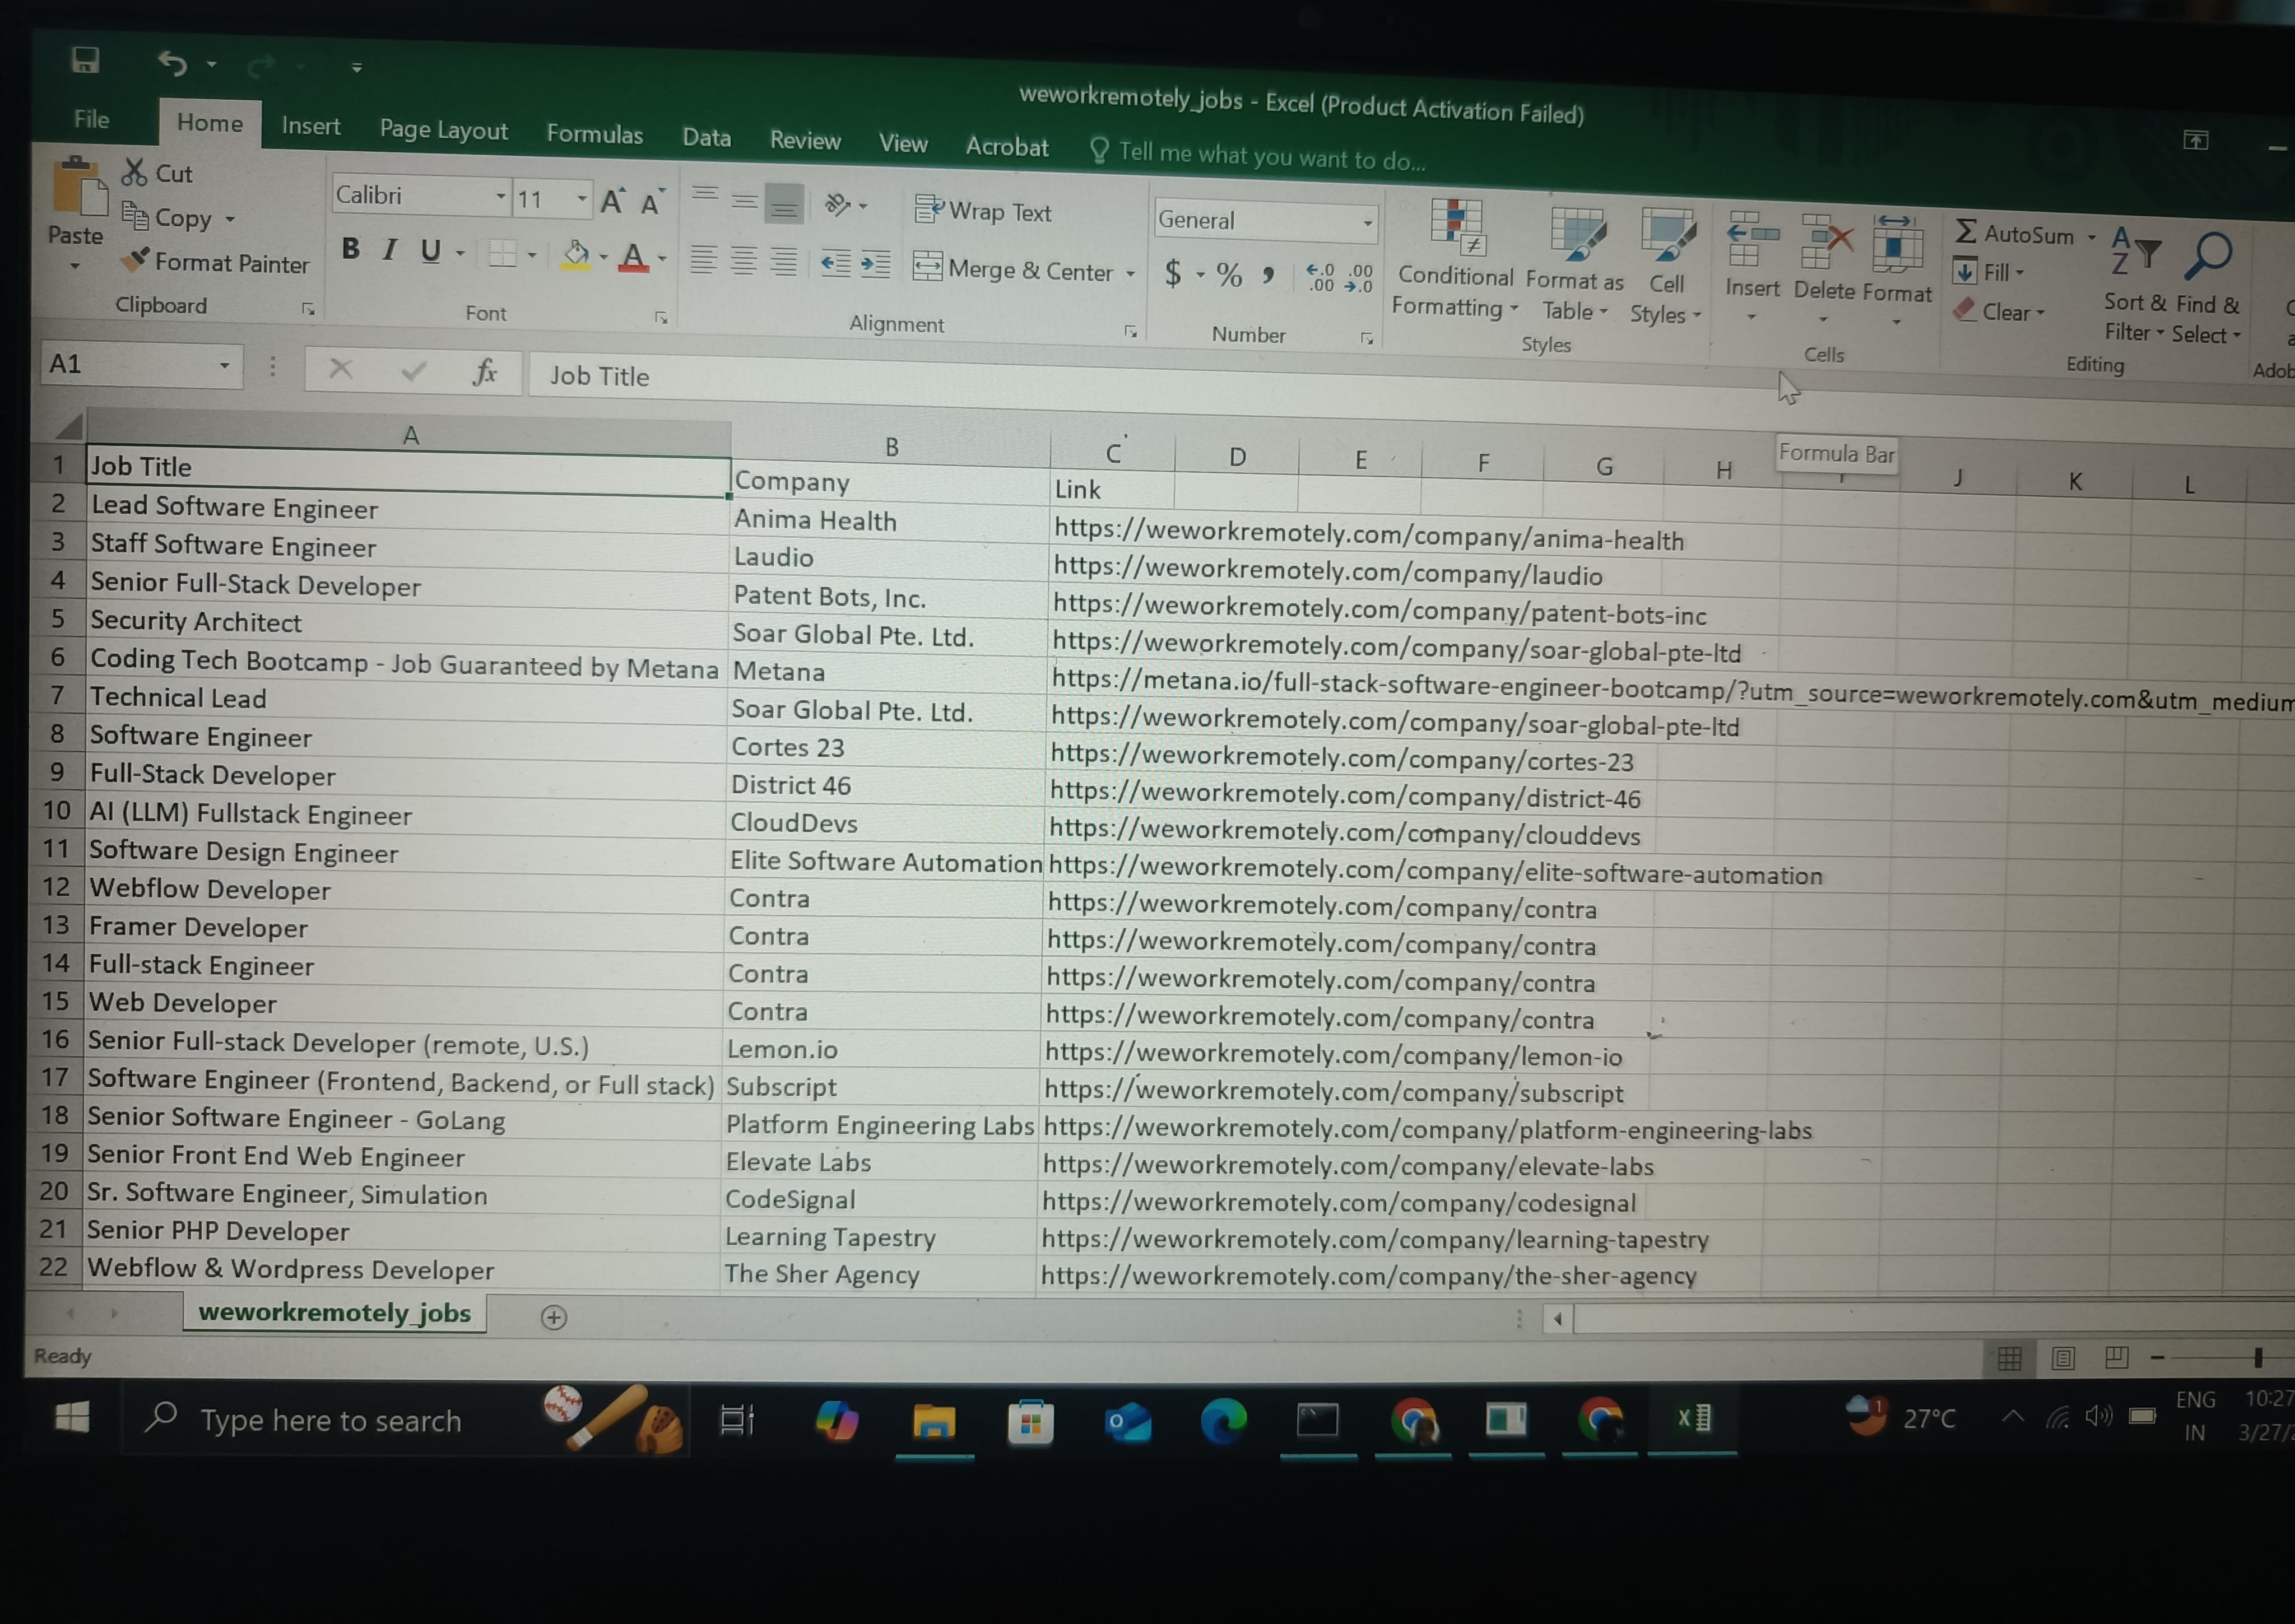2295x1624 pixels.
Task: Toggle Italic formatting
Action: click(x=390, y=250)
